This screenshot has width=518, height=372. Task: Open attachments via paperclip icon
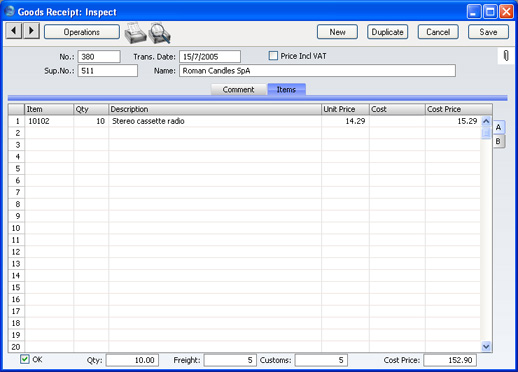click(506, 56)
